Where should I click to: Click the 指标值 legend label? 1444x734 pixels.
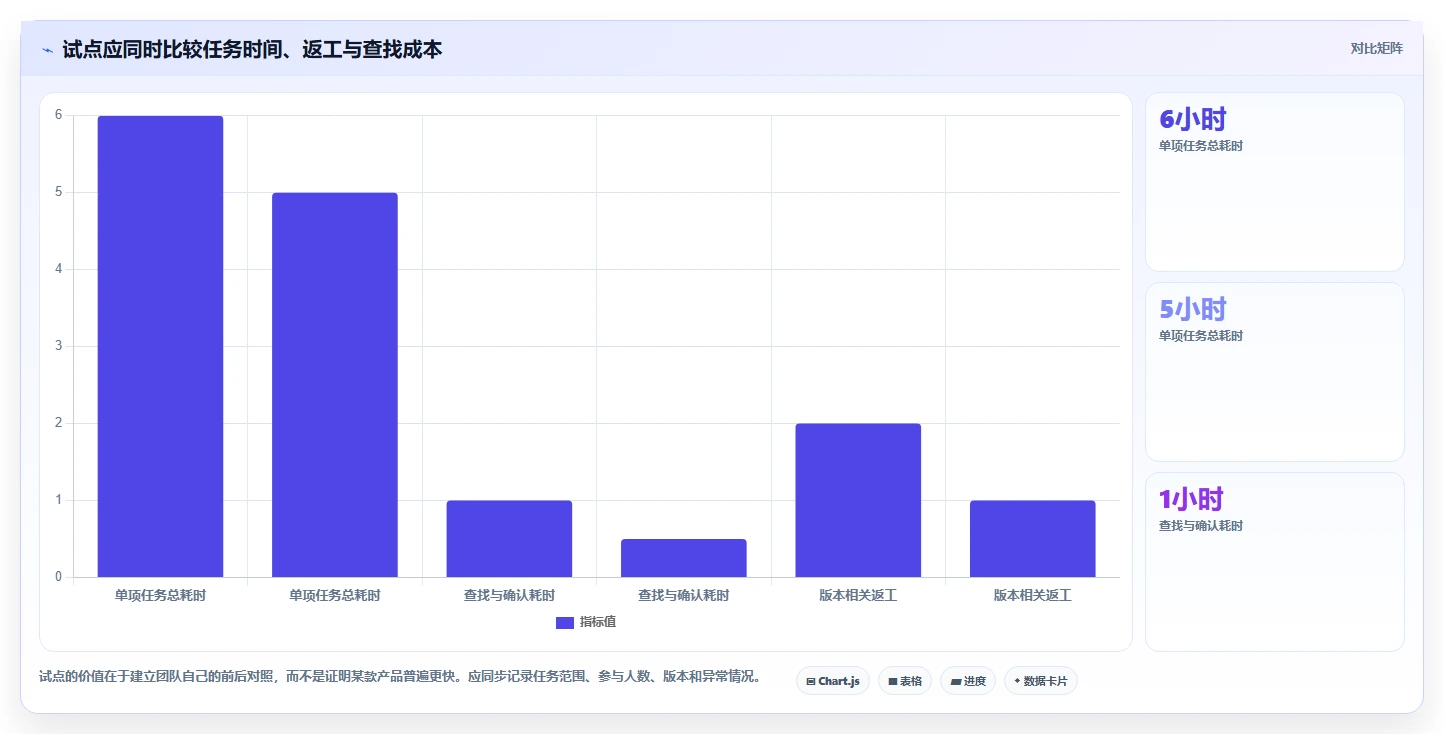(598, 622)
